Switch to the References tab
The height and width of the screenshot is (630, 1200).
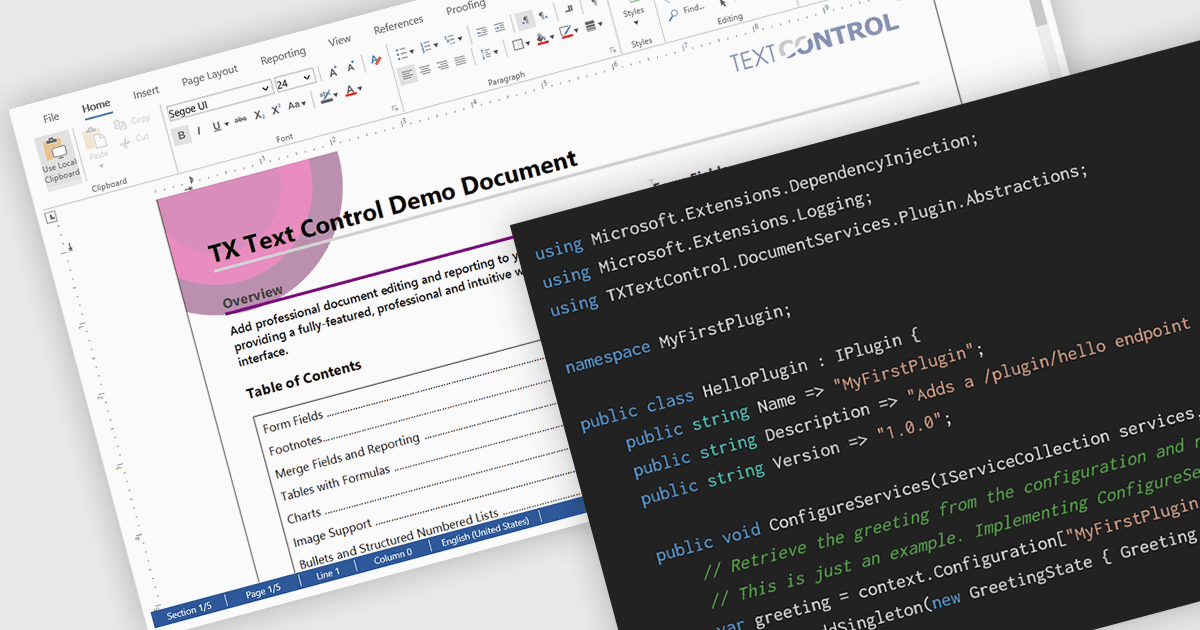tap(398, 26)
